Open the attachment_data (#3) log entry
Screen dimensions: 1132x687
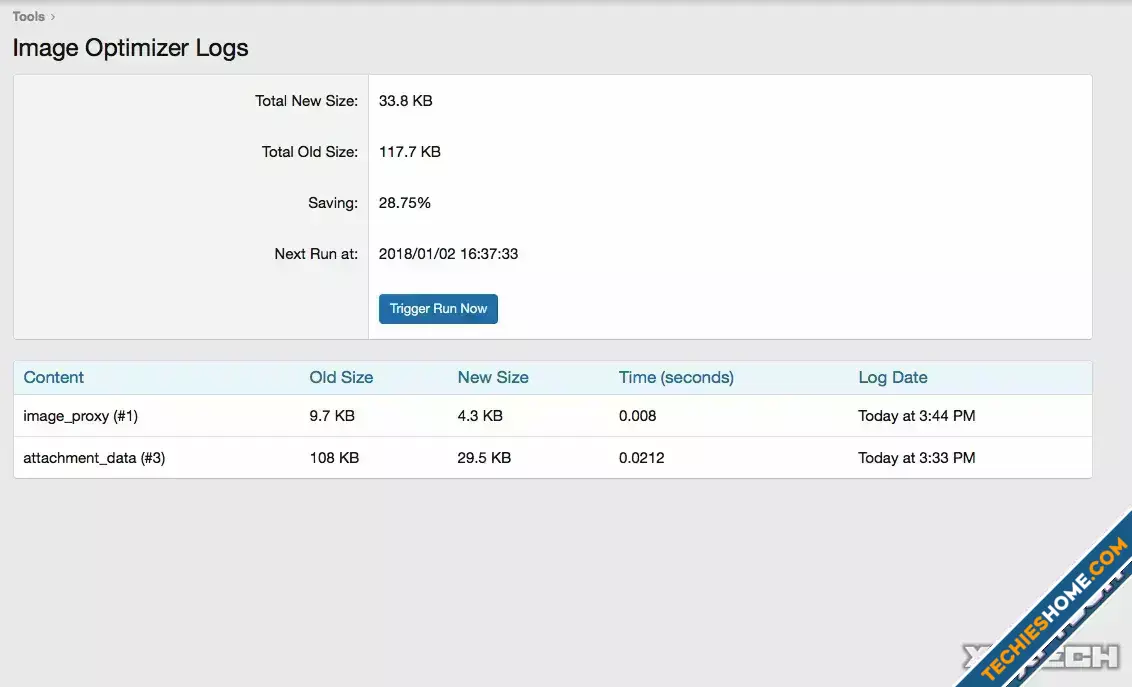[x=94, y=457]
